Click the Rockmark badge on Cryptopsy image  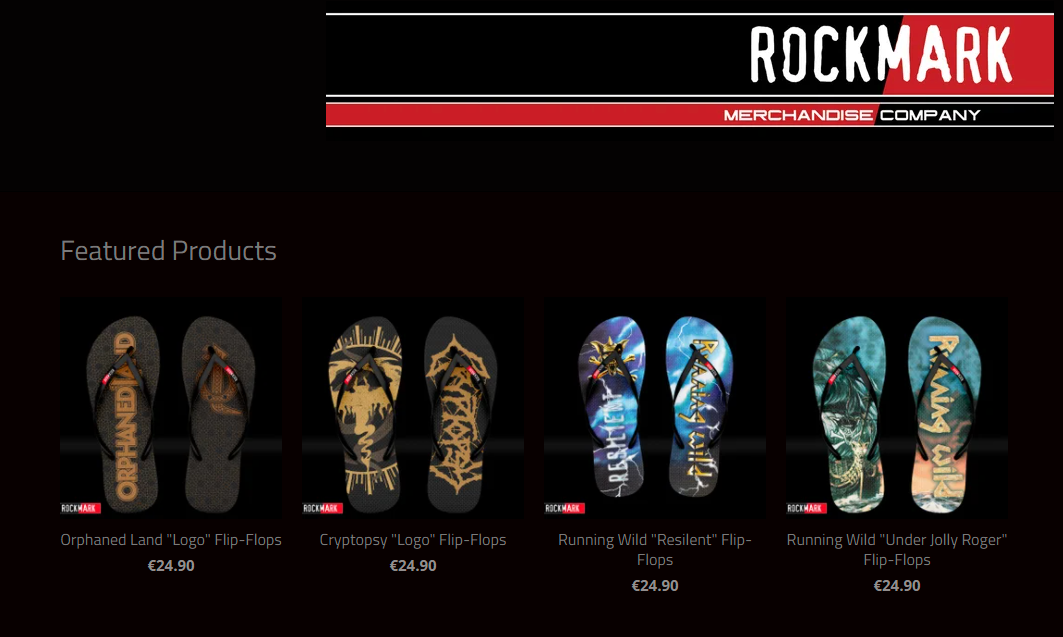(323, 508)
